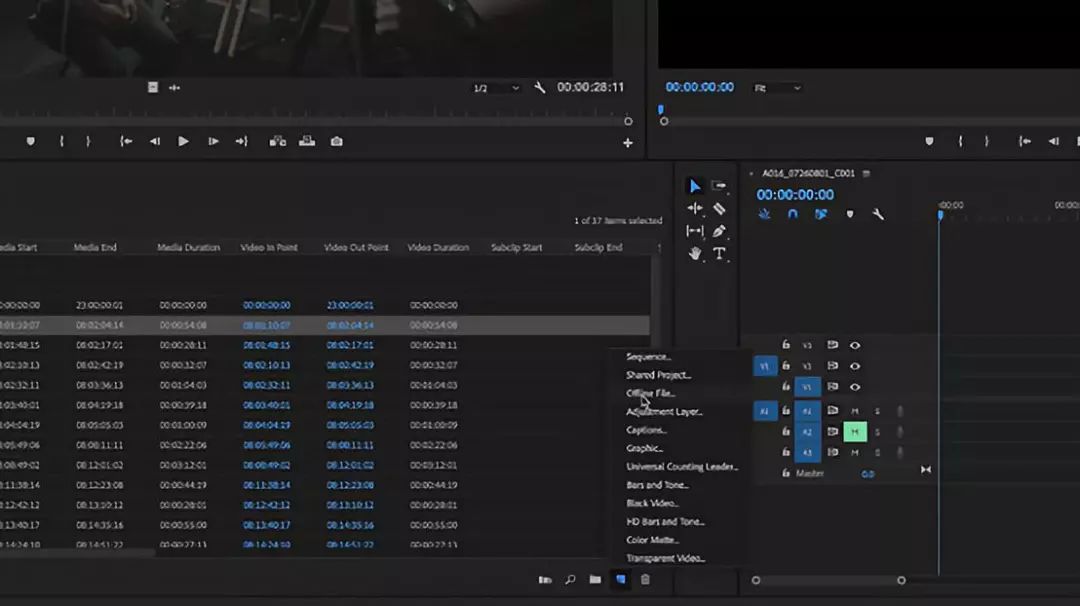Image resolution: width=1080 pixels, height=606 pixels.
Task: Select the Razor tool
Action: pos(719,209)
